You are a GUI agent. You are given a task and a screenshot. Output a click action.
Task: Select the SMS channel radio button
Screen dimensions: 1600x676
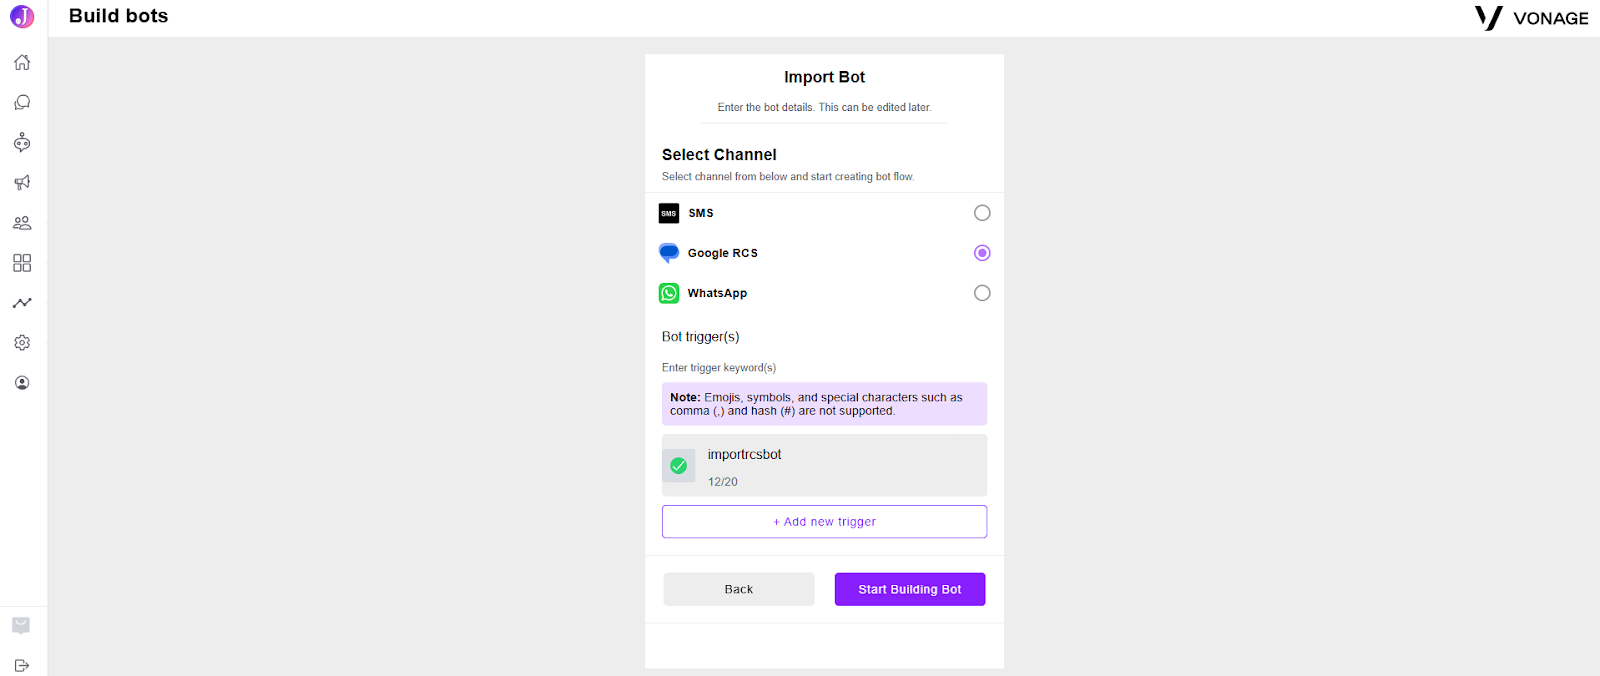982,213
